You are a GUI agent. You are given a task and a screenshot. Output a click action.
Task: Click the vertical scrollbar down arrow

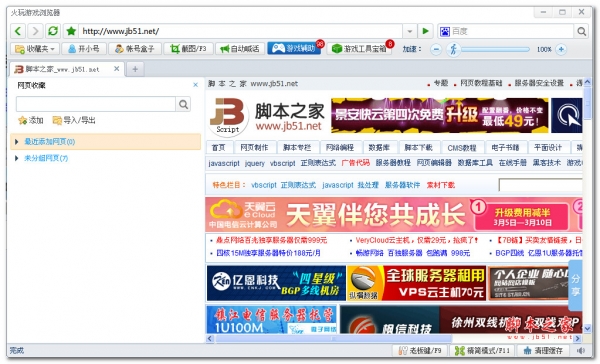point(588,328)
